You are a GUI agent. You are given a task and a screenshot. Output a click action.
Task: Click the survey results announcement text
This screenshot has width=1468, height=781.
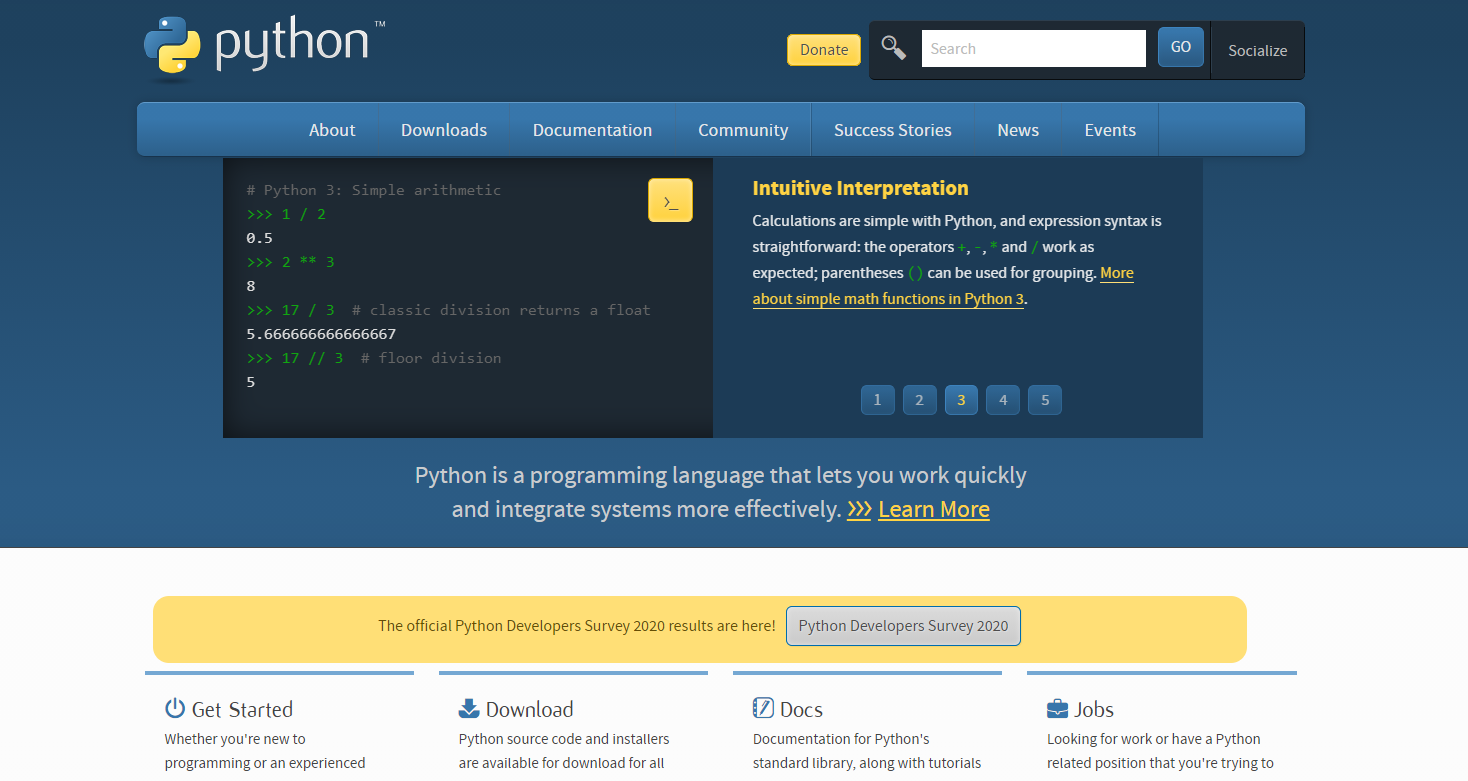tap(576, 626)
